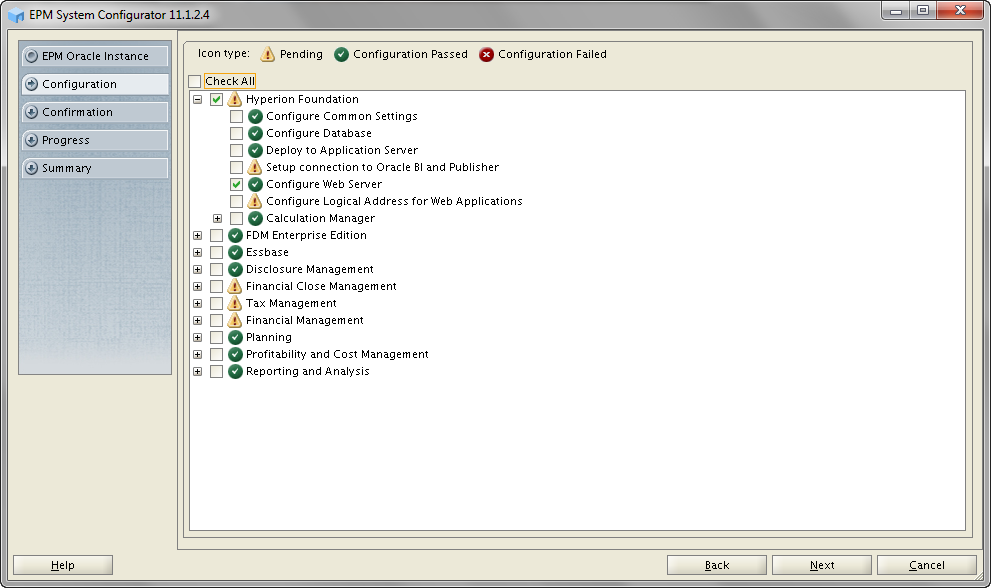Click the Essbase green check icon
The image size is (991, 588).
(x=235, y=252)
